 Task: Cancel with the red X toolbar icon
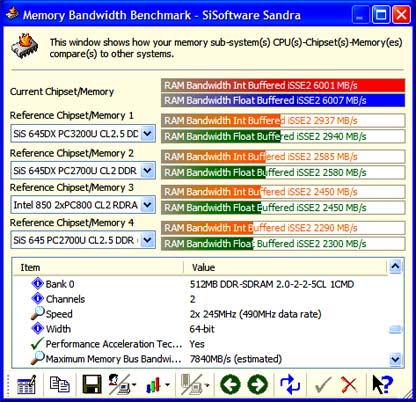click(349, 385)
